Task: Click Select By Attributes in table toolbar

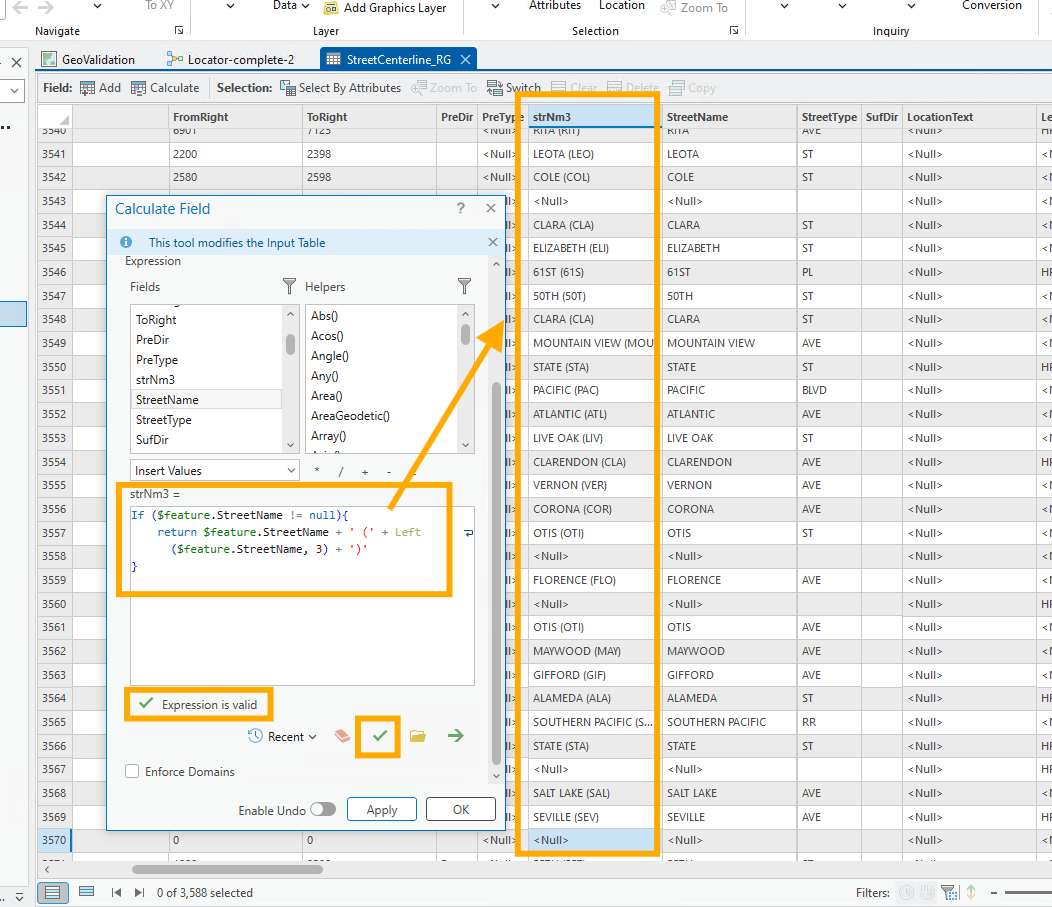Action: [340, 88]
